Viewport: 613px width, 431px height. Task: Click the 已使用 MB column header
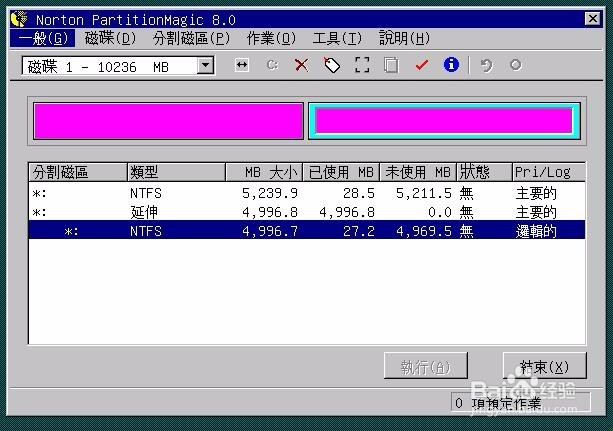tap(341, 172)
